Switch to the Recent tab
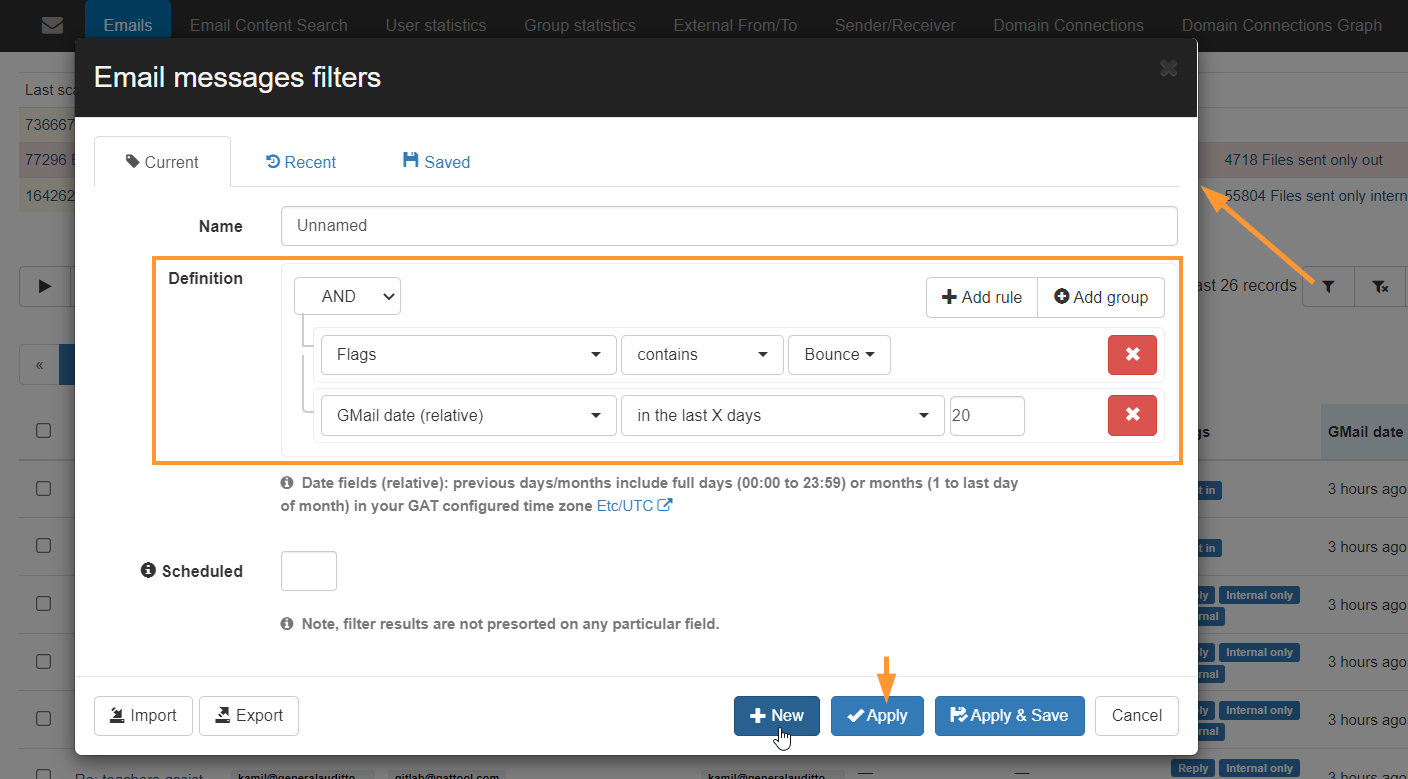 pyautogui.click(x=300, y=161)
